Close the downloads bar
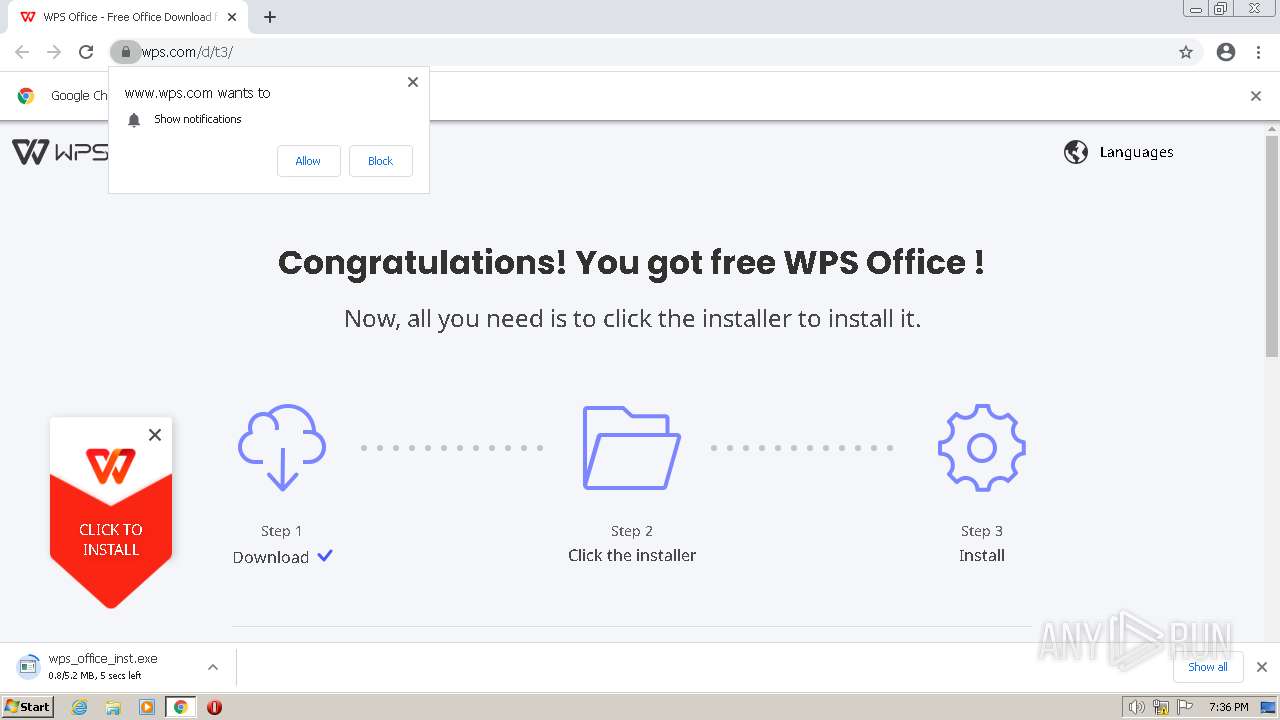Viewport: 1280px width, 720px height. tap(1262, 667)
